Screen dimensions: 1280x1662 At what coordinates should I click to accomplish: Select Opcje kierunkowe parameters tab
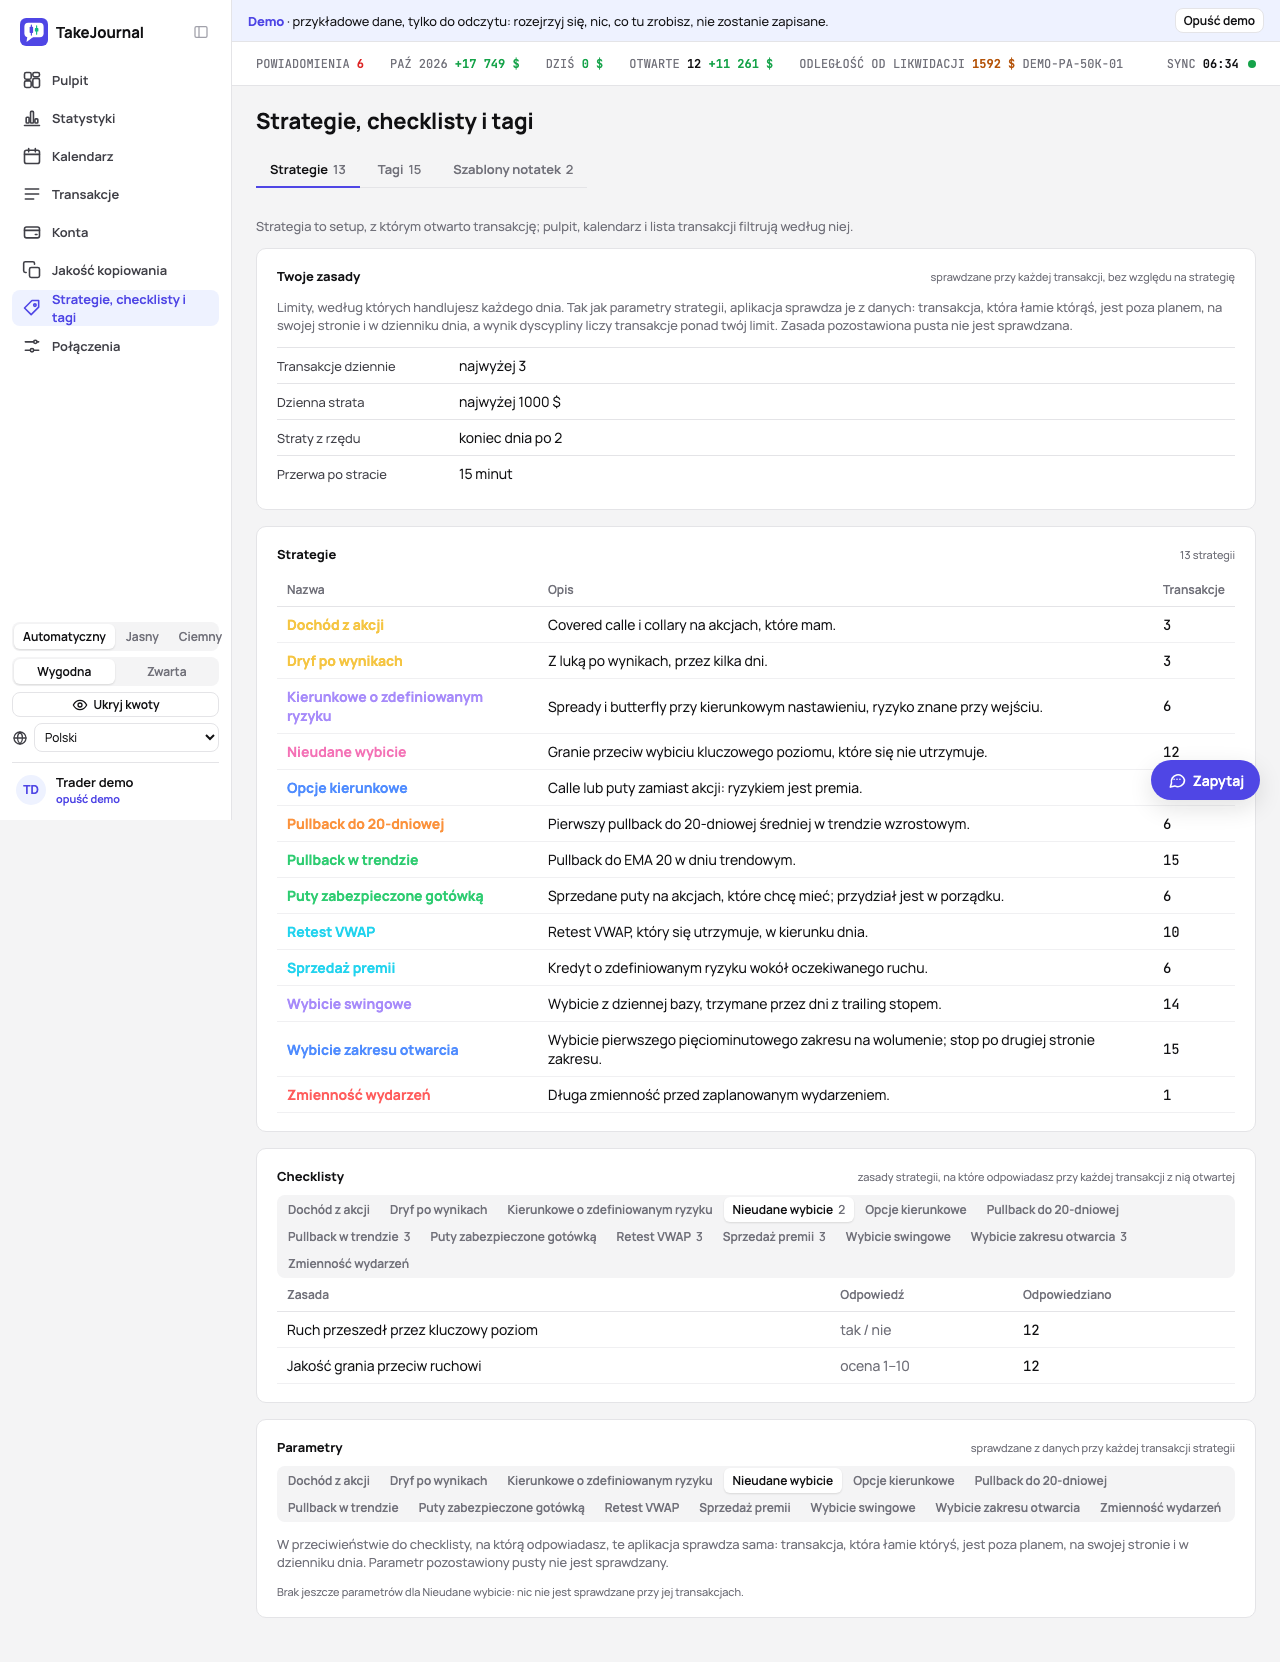pos(904,1481)
